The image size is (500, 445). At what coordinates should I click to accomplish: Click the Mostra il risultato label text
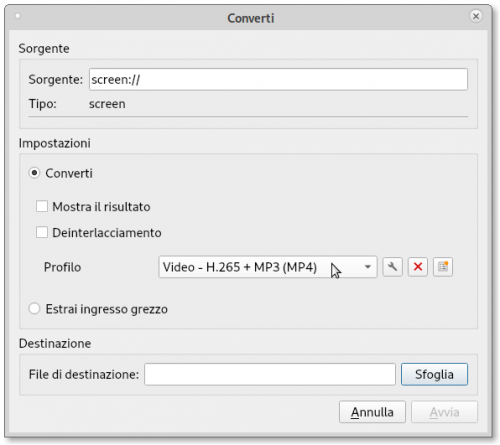coord(101,207)
